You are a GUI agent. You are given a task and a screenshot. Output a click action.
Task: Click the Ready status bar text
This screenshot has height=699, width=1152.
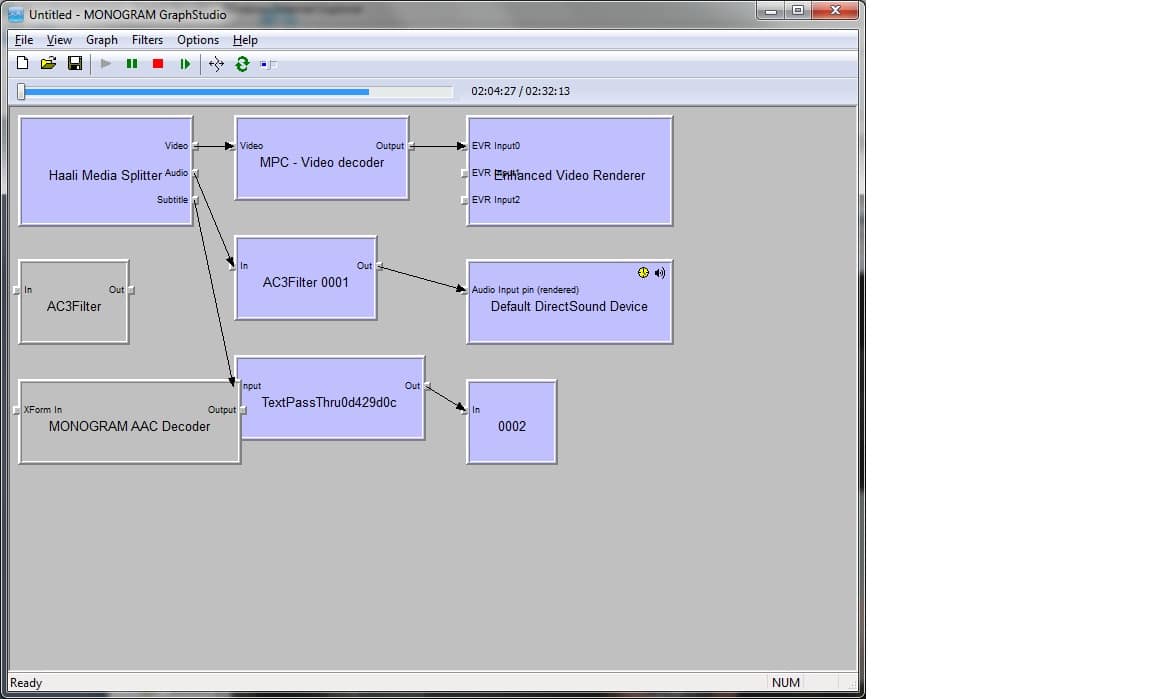[x=26, y=683]
